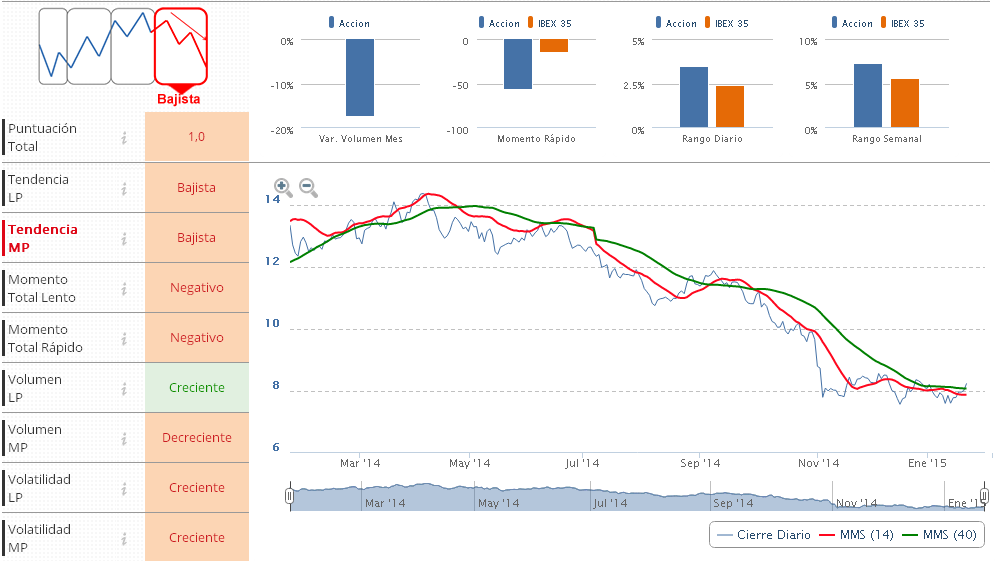Select the Momento Total Lento row

coord(126,288)
